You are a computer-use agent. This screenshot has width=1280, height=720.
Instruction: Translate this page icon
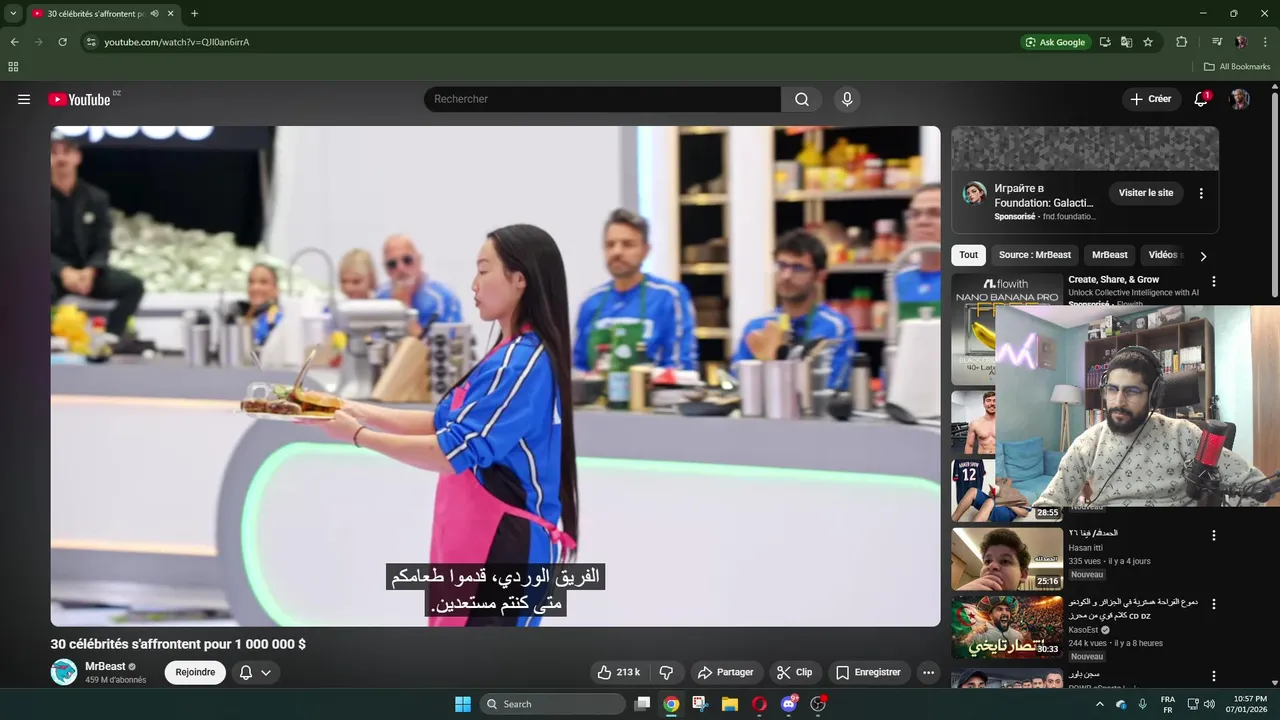1126,42
